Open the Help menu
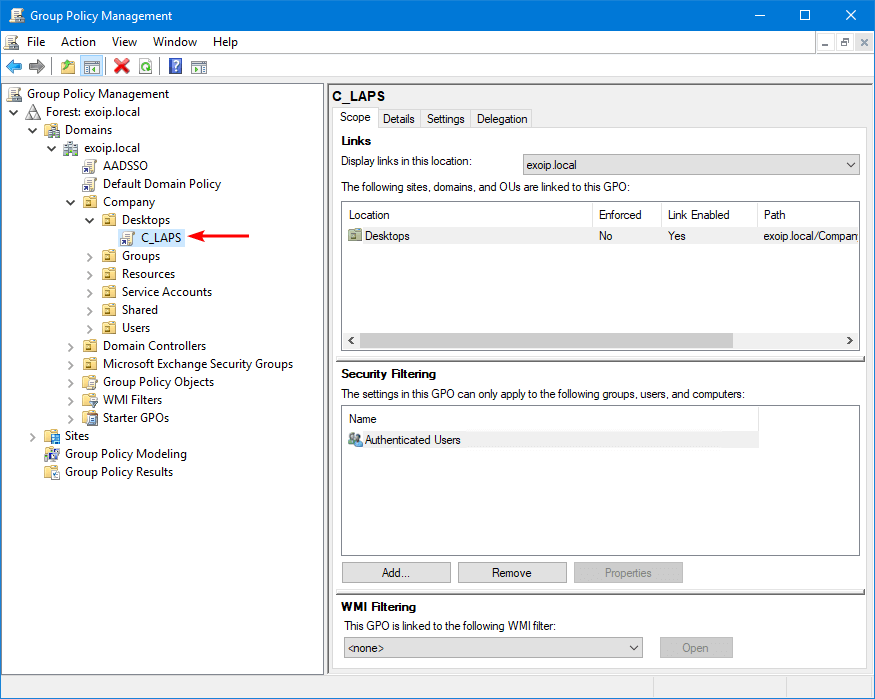Image resolution: width=875 pixels, height=699 pixels. coord(225,42)
